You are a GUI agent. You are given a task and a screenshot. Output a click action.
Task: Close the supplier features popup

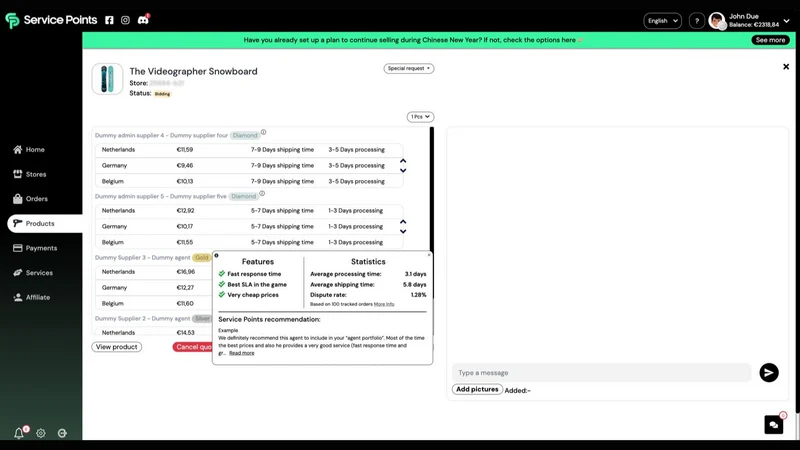[429, 254]
